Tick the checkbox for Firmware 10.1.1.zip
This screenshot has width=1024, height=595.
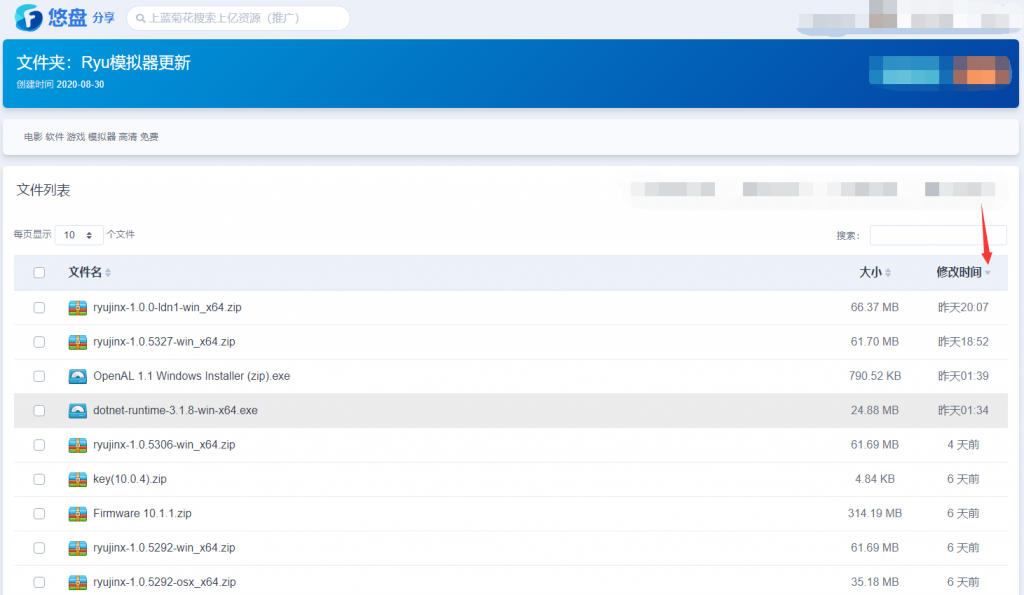(39, 513)
